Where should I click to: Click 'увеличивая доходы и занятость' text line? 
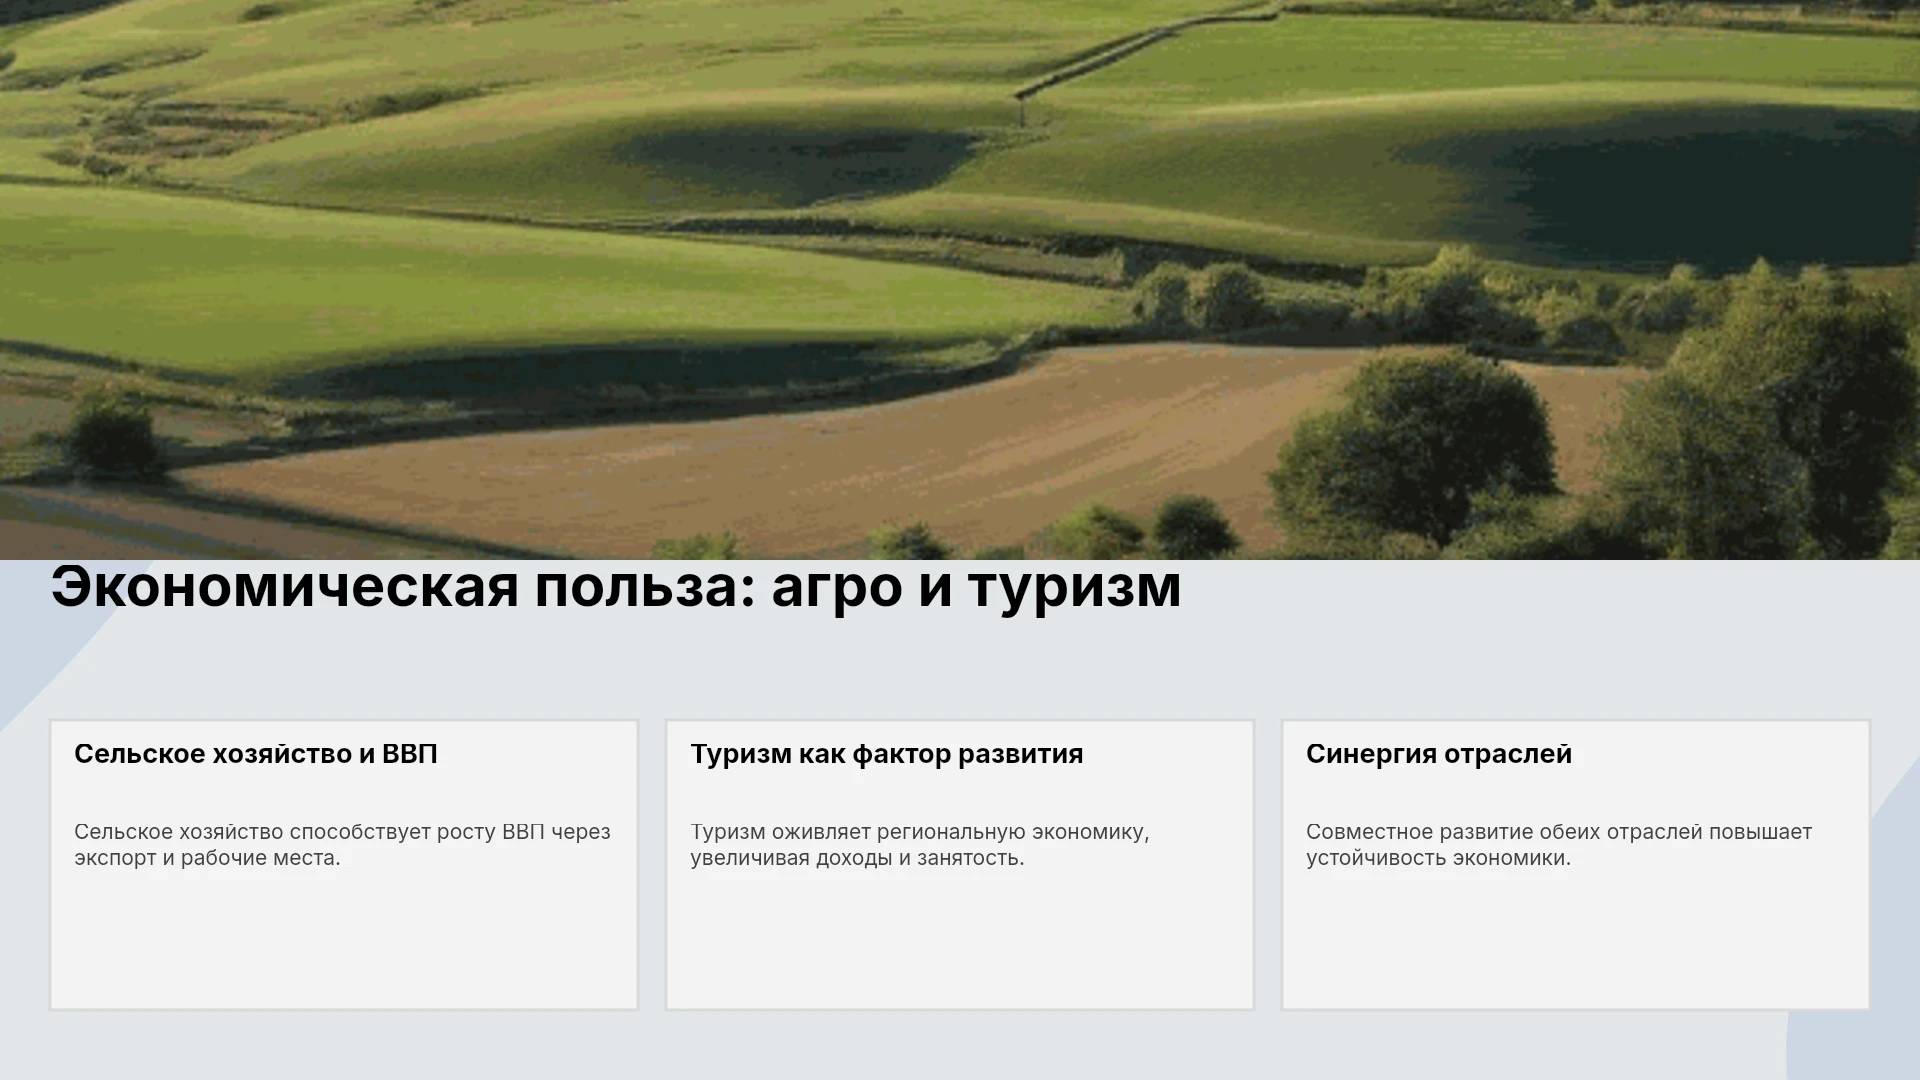[857, 858]
